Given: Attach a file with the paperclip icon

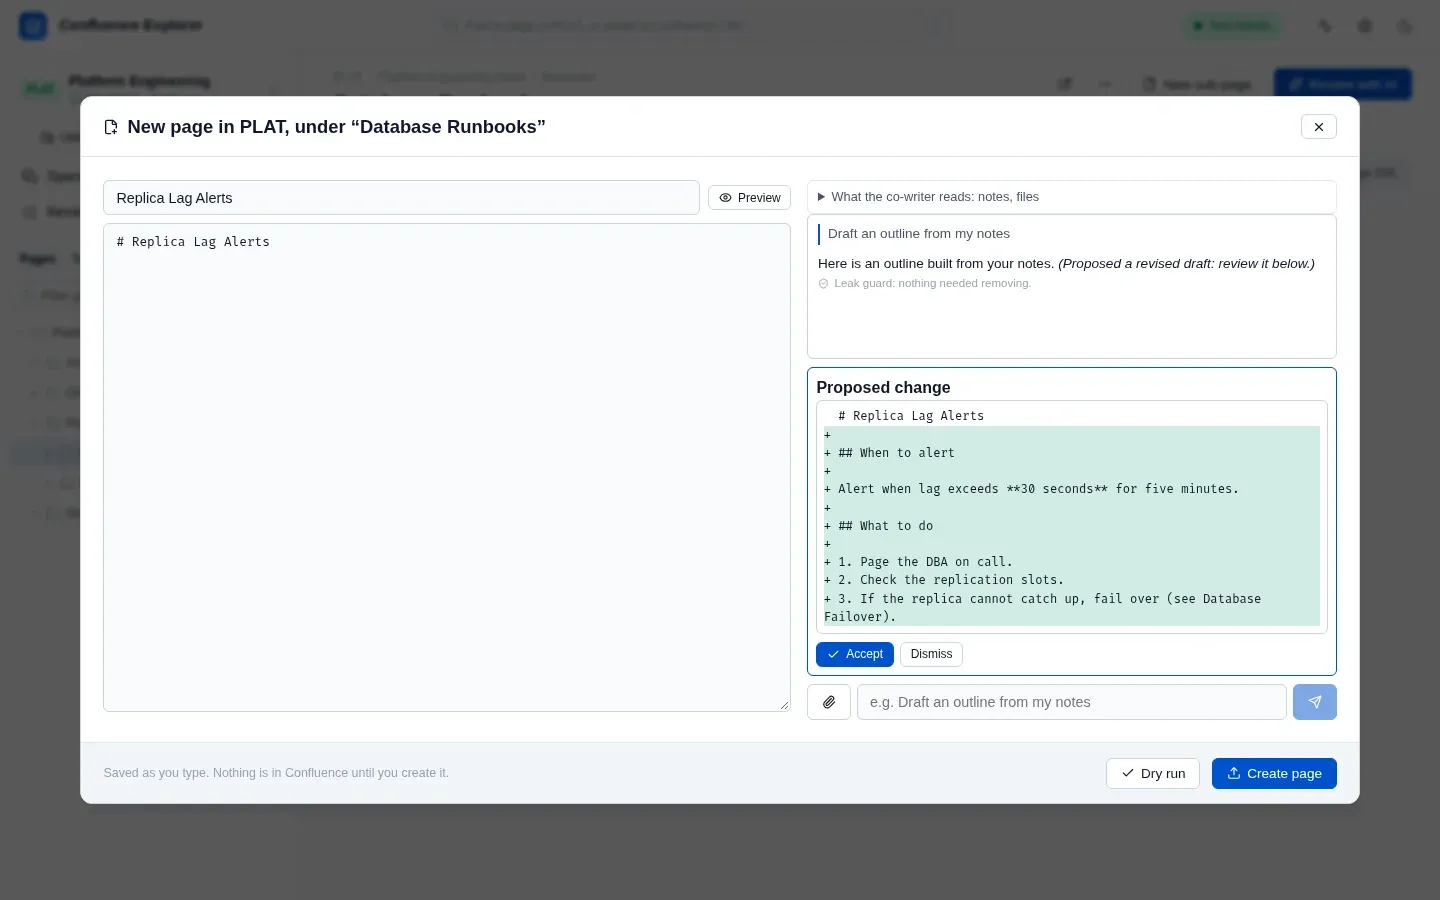Looking at the screenshot, I should [x=829, y=702].
